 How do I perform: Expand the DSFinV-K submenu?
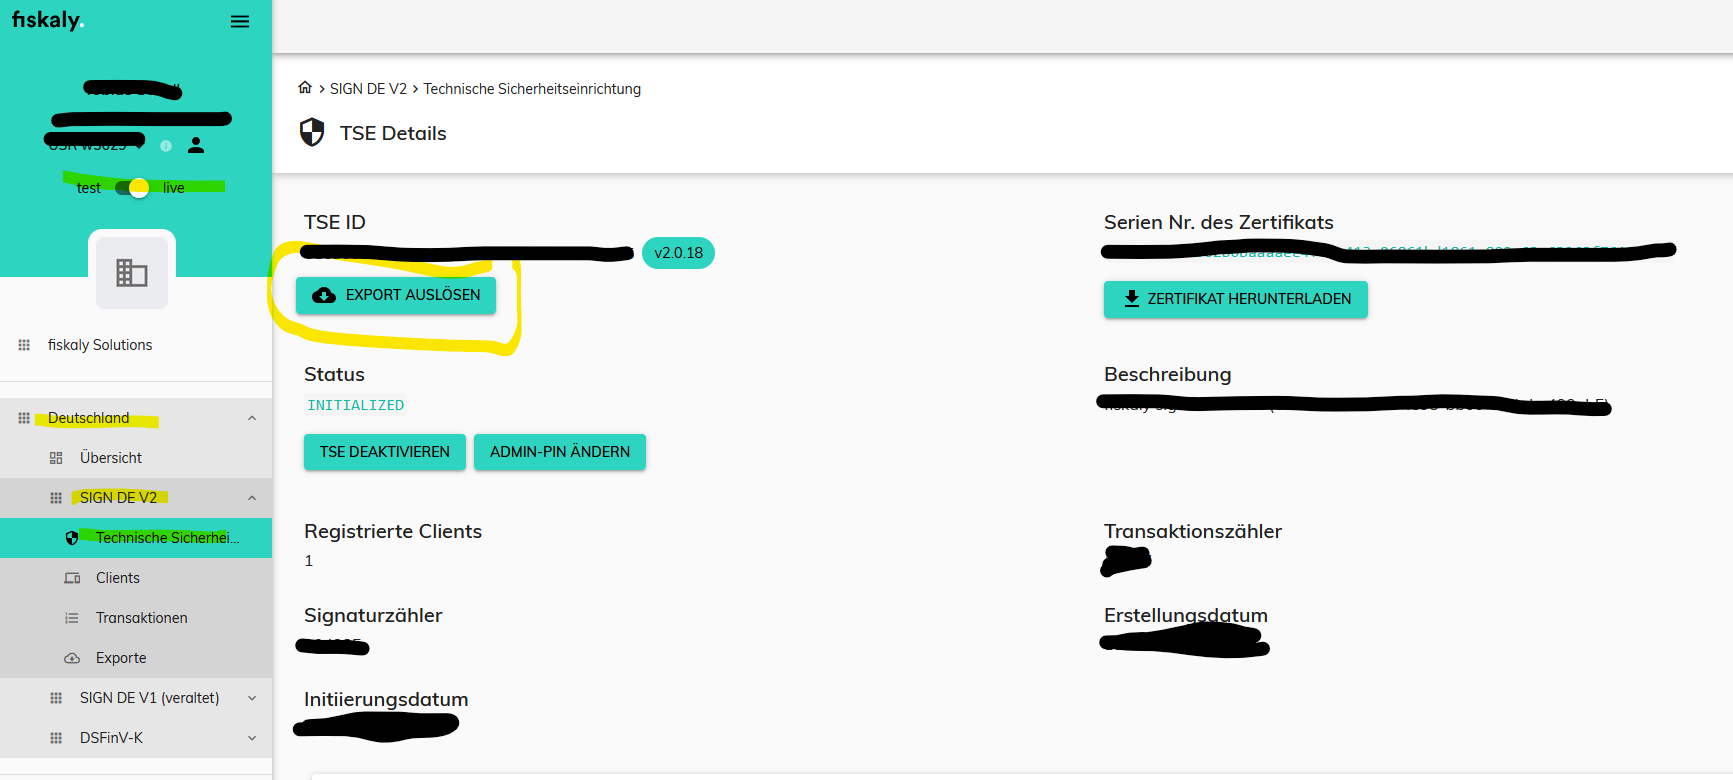(x=252, y=738)
